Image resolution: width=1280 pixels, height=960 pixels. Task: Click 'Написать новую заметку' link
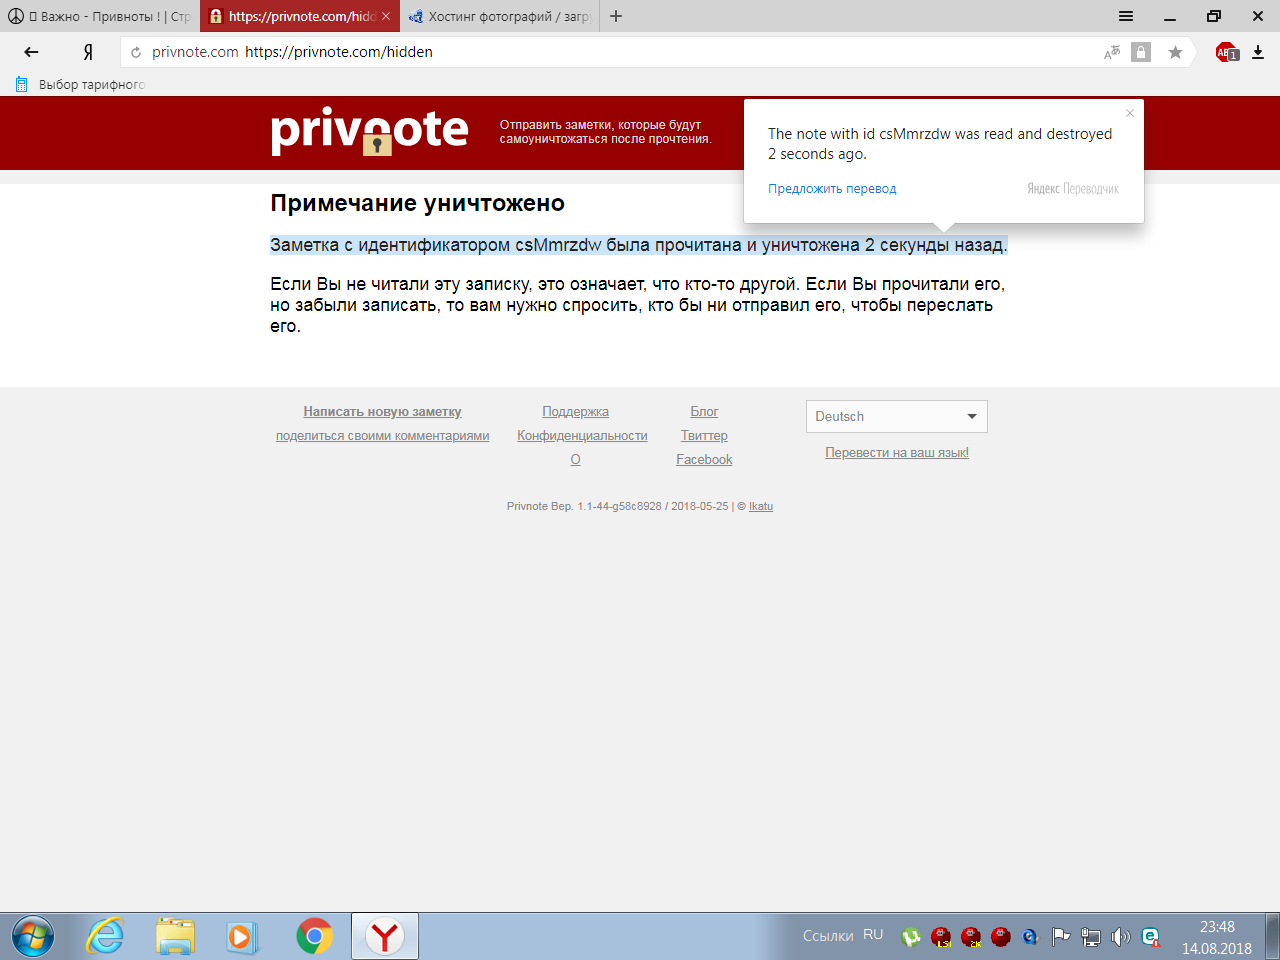[382, 411]
